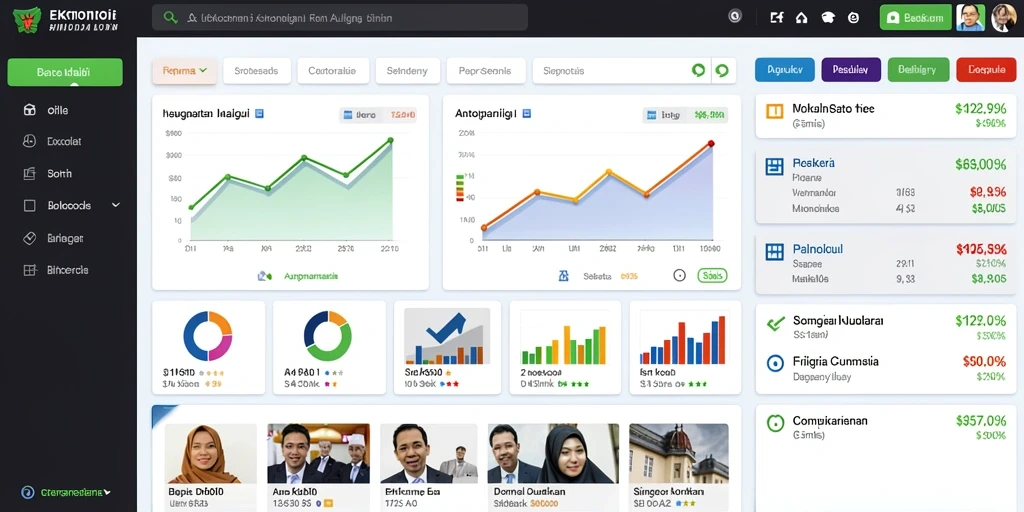This screenshot has width=1024, height=512.
Task: Click the green checkmark icon beside 'Somgeai Nuolarai'
Action: point(775,323)
